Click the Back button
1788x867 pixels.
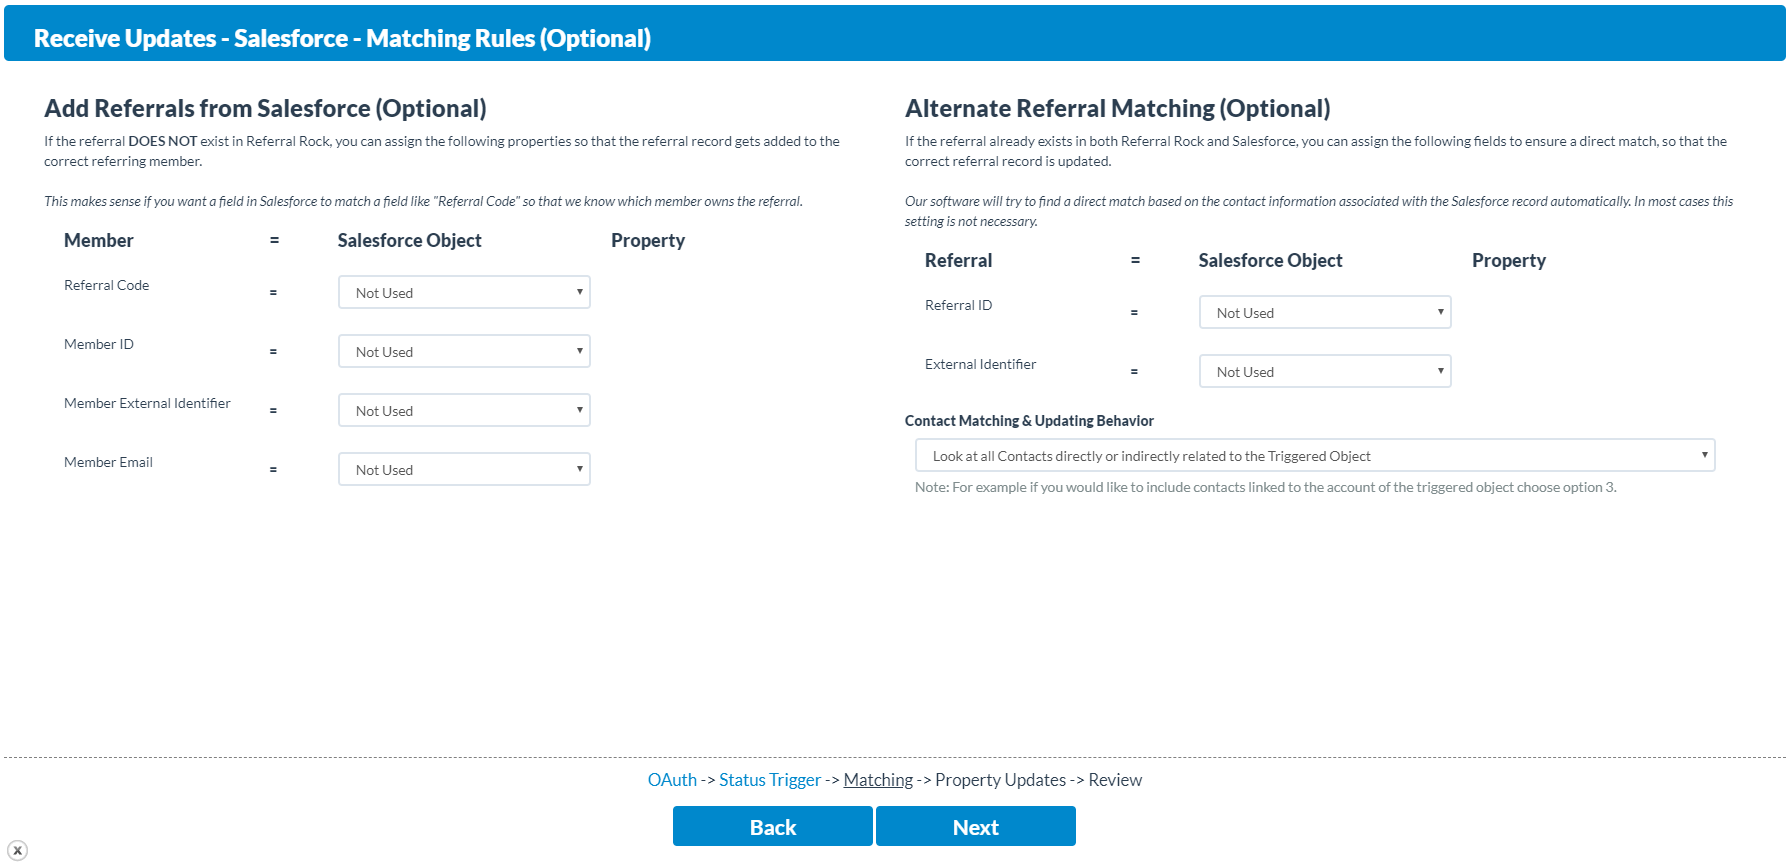[x=773, y=826]
